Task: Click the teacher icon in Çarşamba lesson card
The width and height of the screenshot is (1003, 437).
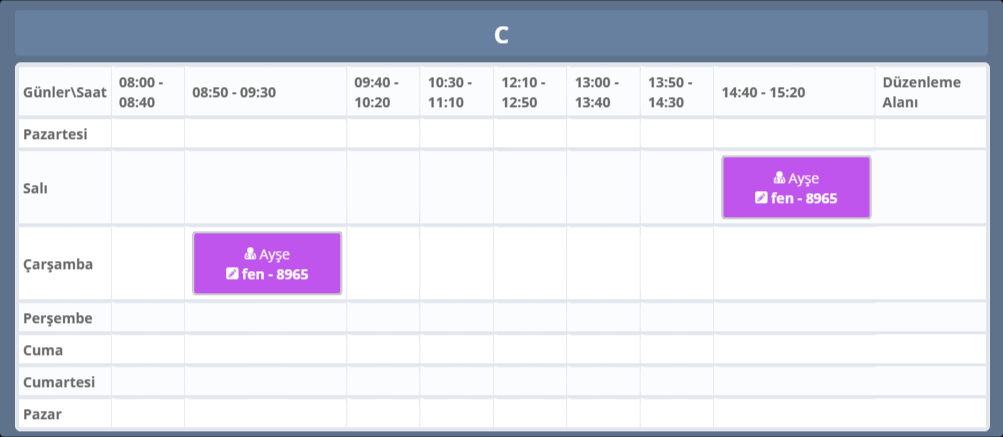Action: 251,254
